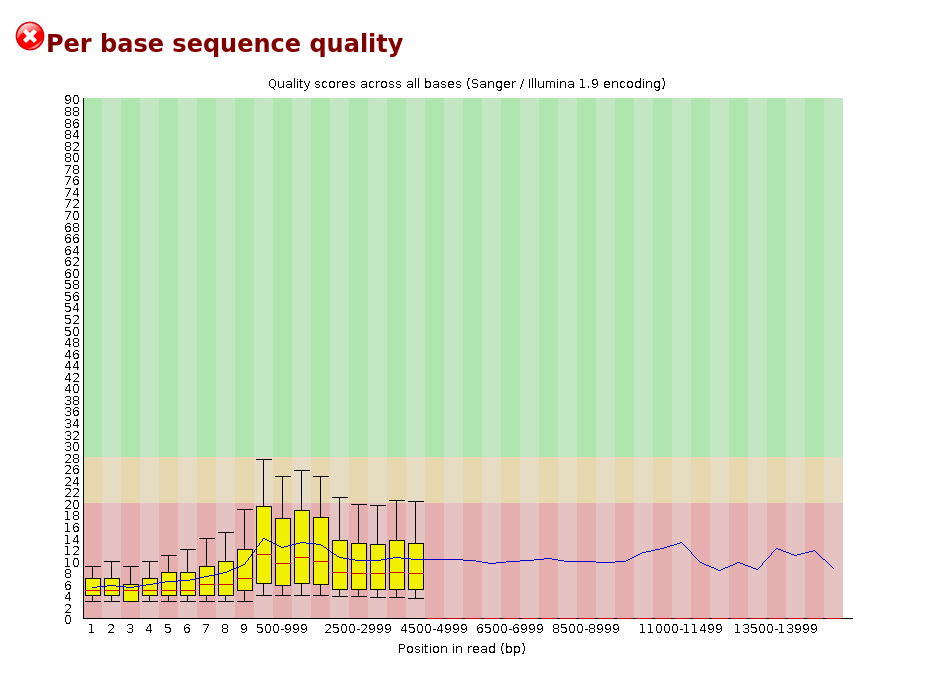Click the tallest yellow box at 500-999

click(x=264, y=545)
